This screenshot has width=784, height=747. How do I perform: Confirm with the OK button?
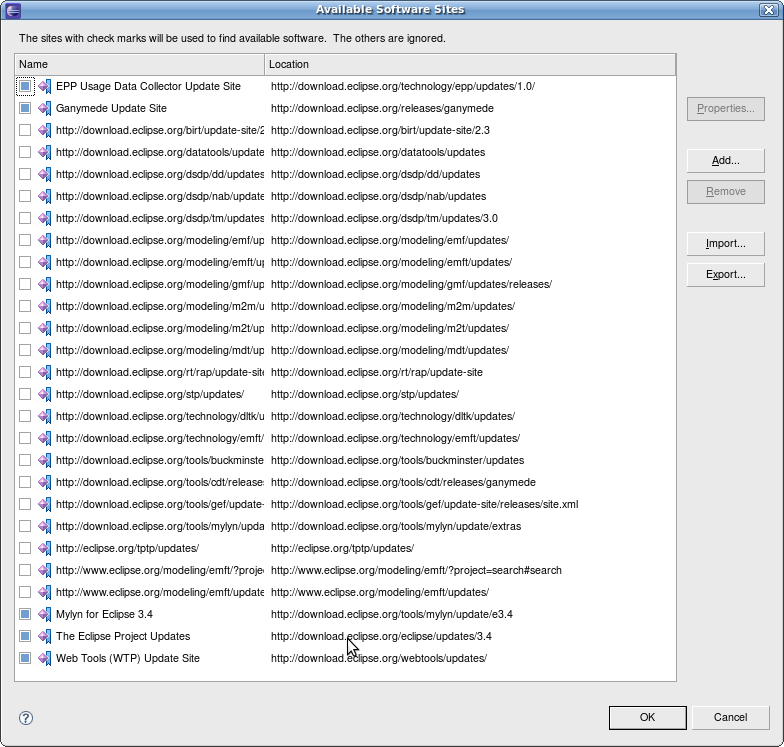(x=648, y=718)
